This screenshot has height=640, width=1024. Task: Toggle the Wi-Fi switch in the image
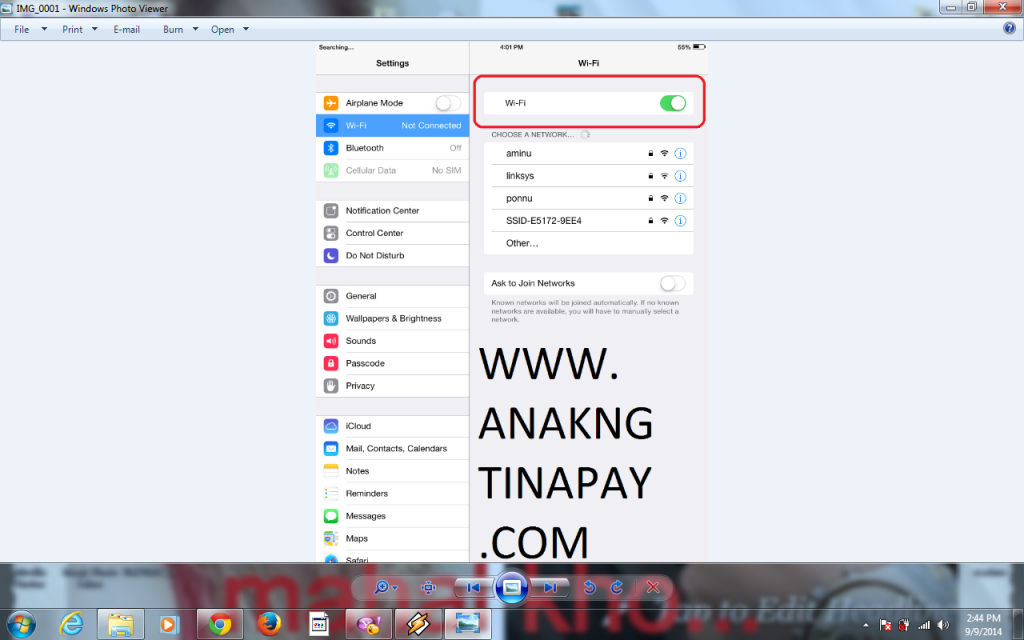[673, 103]
